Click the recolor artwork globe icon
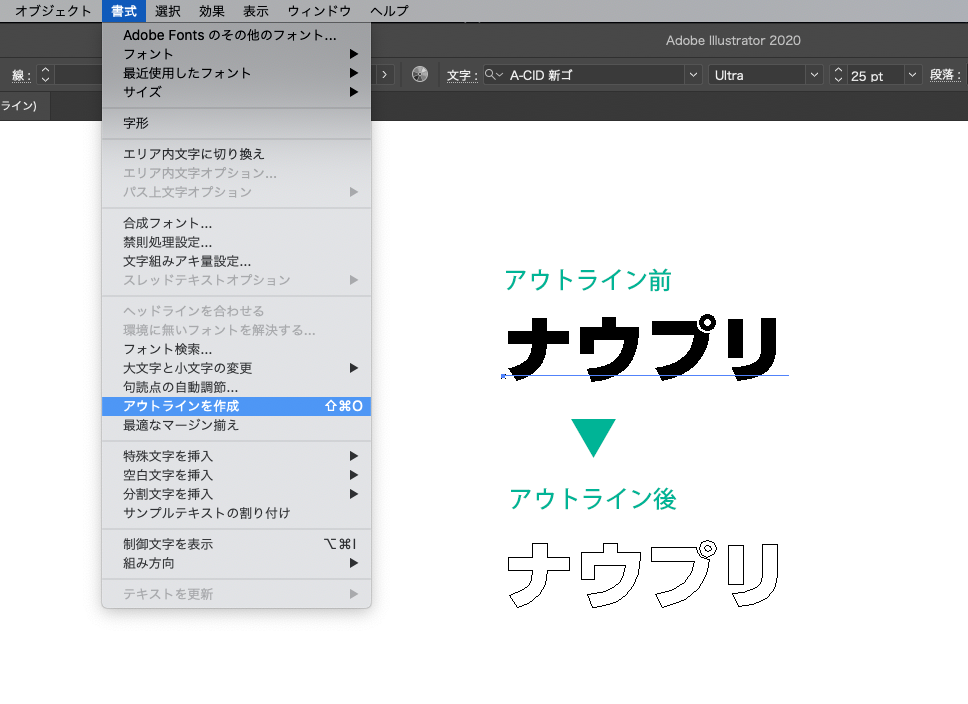Viewport: 968px width, 704px height. 420,75
